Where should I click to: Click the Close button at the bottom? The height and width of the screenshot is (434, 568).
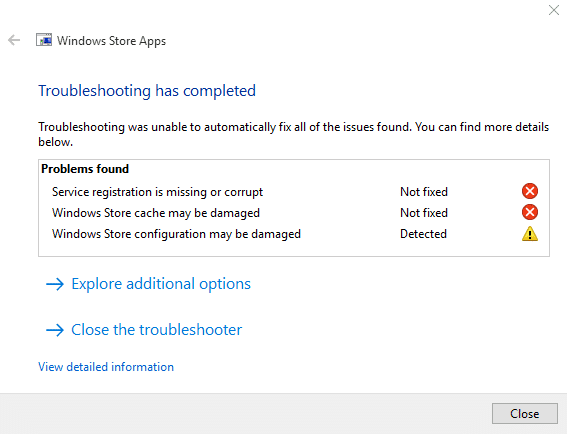(525, 413)
